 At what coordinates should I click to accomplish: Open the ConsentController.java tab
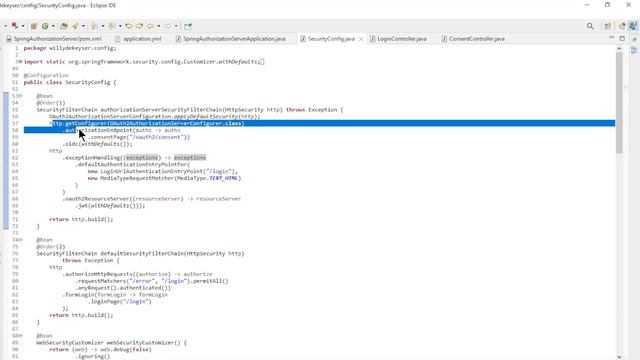click(473, 39)
